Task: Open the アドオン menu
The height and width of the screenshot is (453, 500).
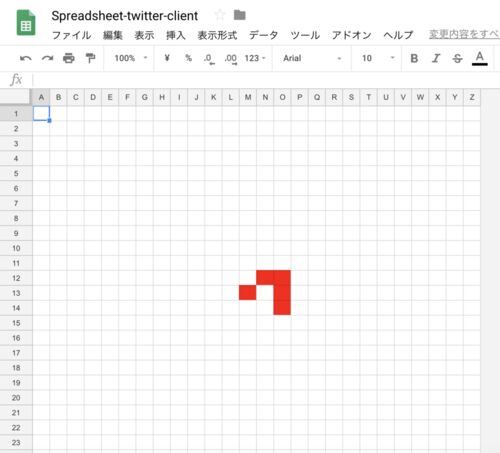Action: pos(351,35)
